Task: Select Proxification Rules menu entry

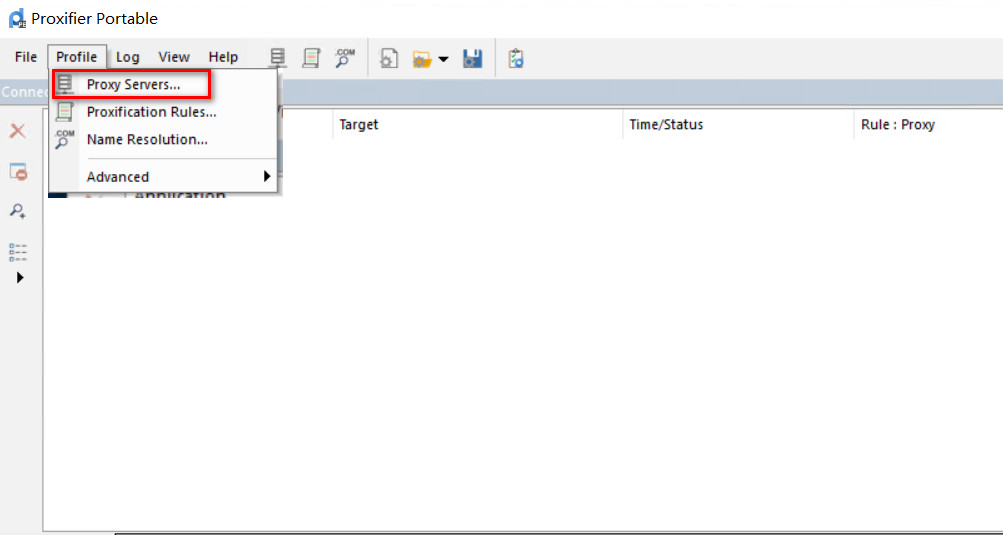Action: tap(151, 112)
